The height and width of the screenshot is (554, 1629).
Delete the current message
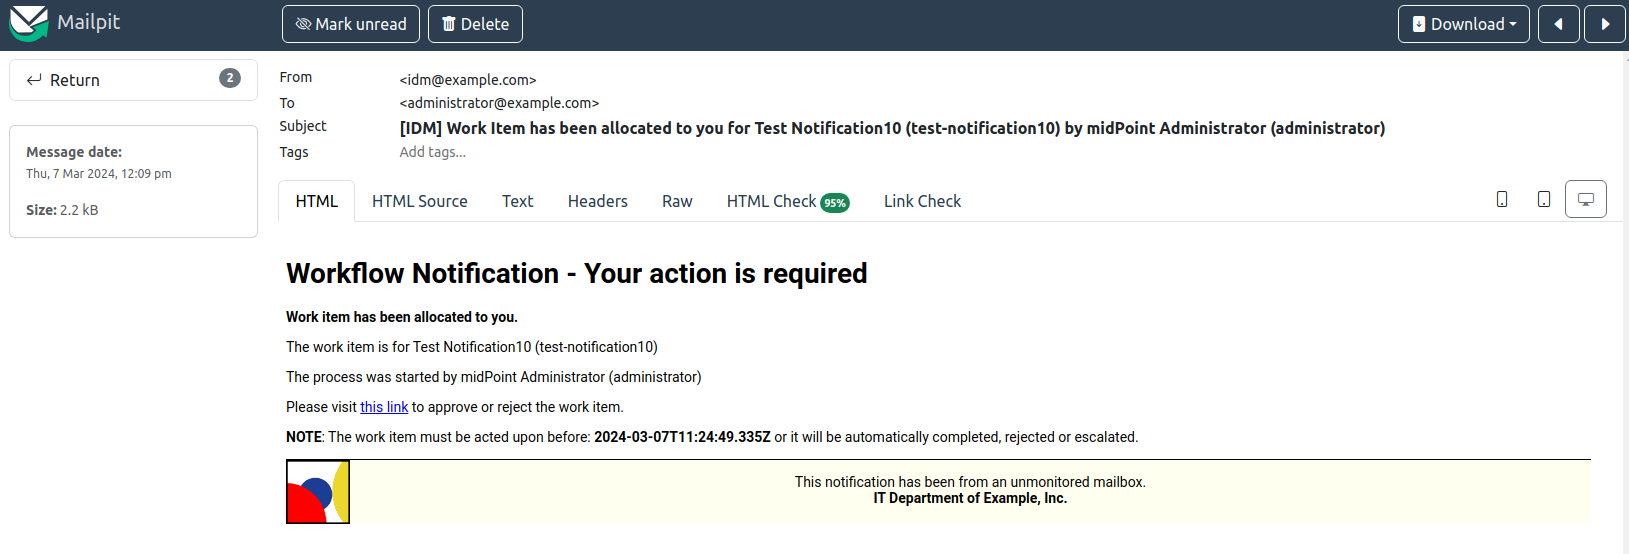click(x=475, y=24)
